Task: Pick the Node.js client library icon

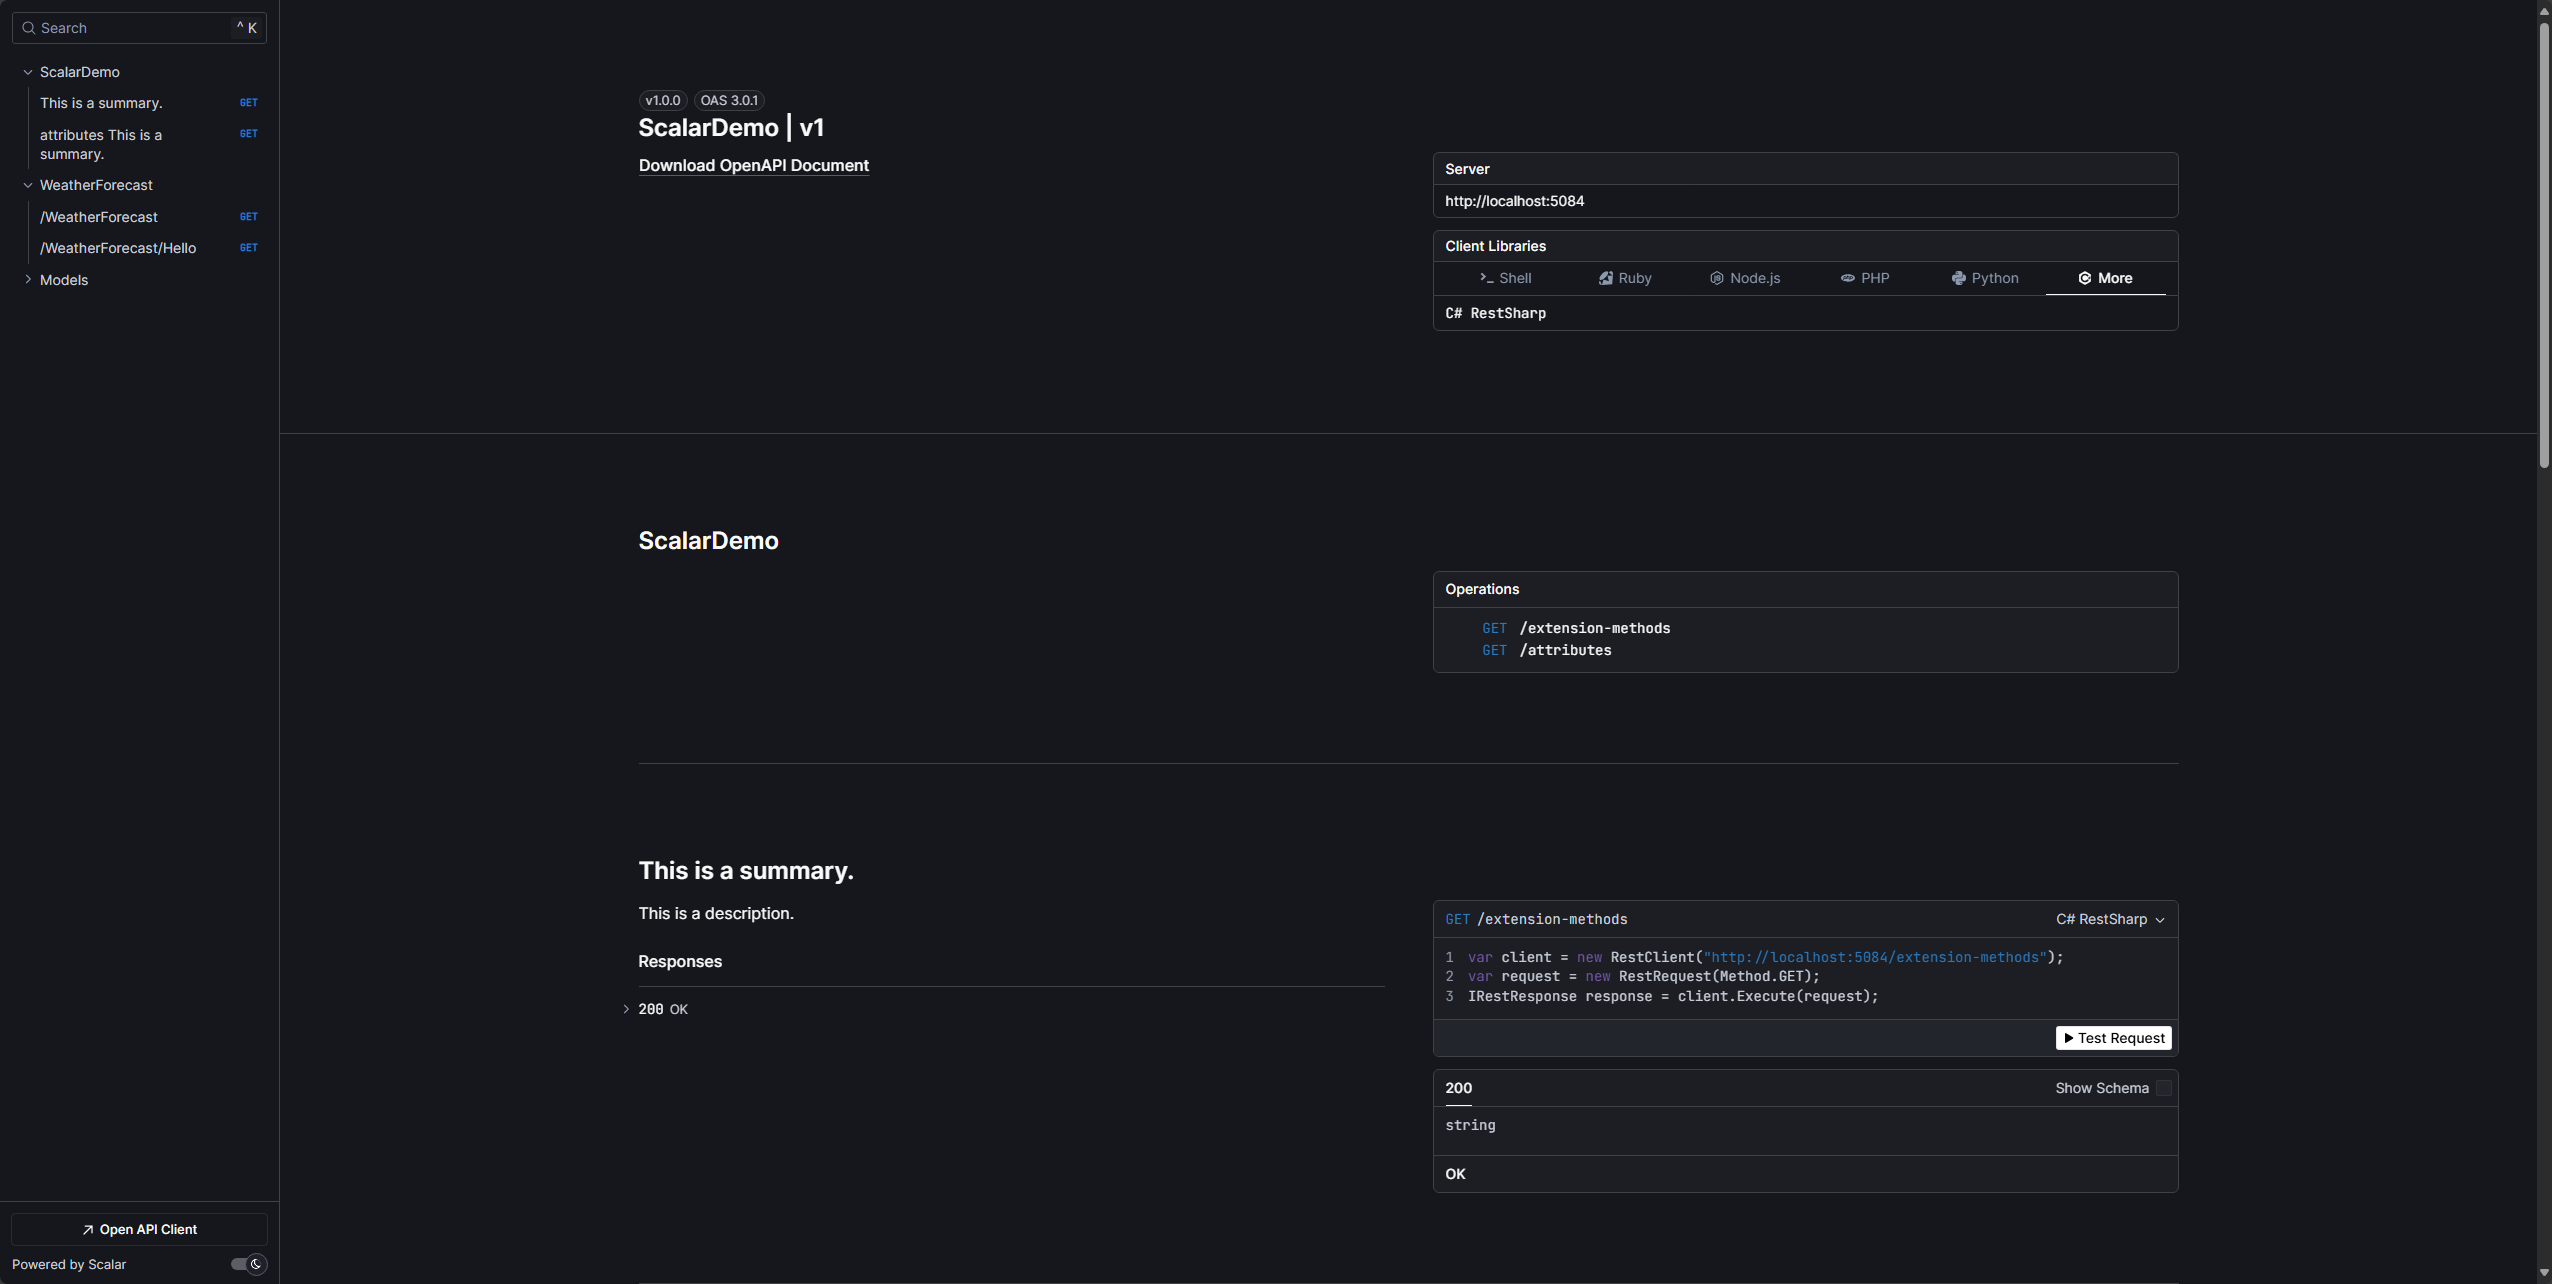Action: tap(1716, 278)
